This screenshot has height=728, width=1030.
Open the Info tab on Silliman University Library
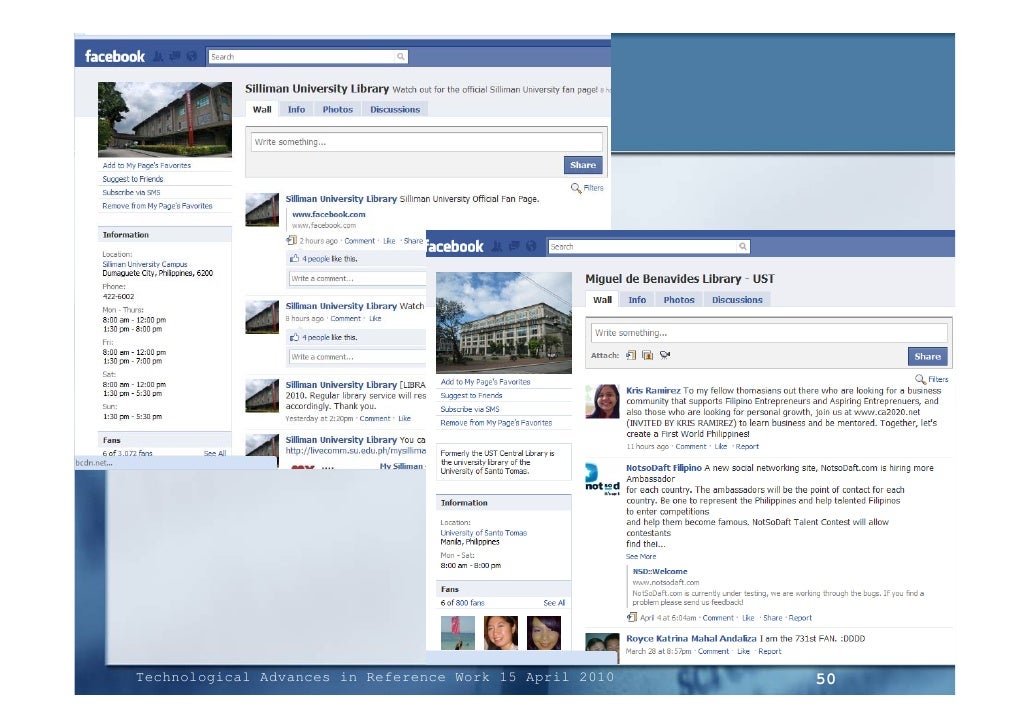[x=296, y=110]
